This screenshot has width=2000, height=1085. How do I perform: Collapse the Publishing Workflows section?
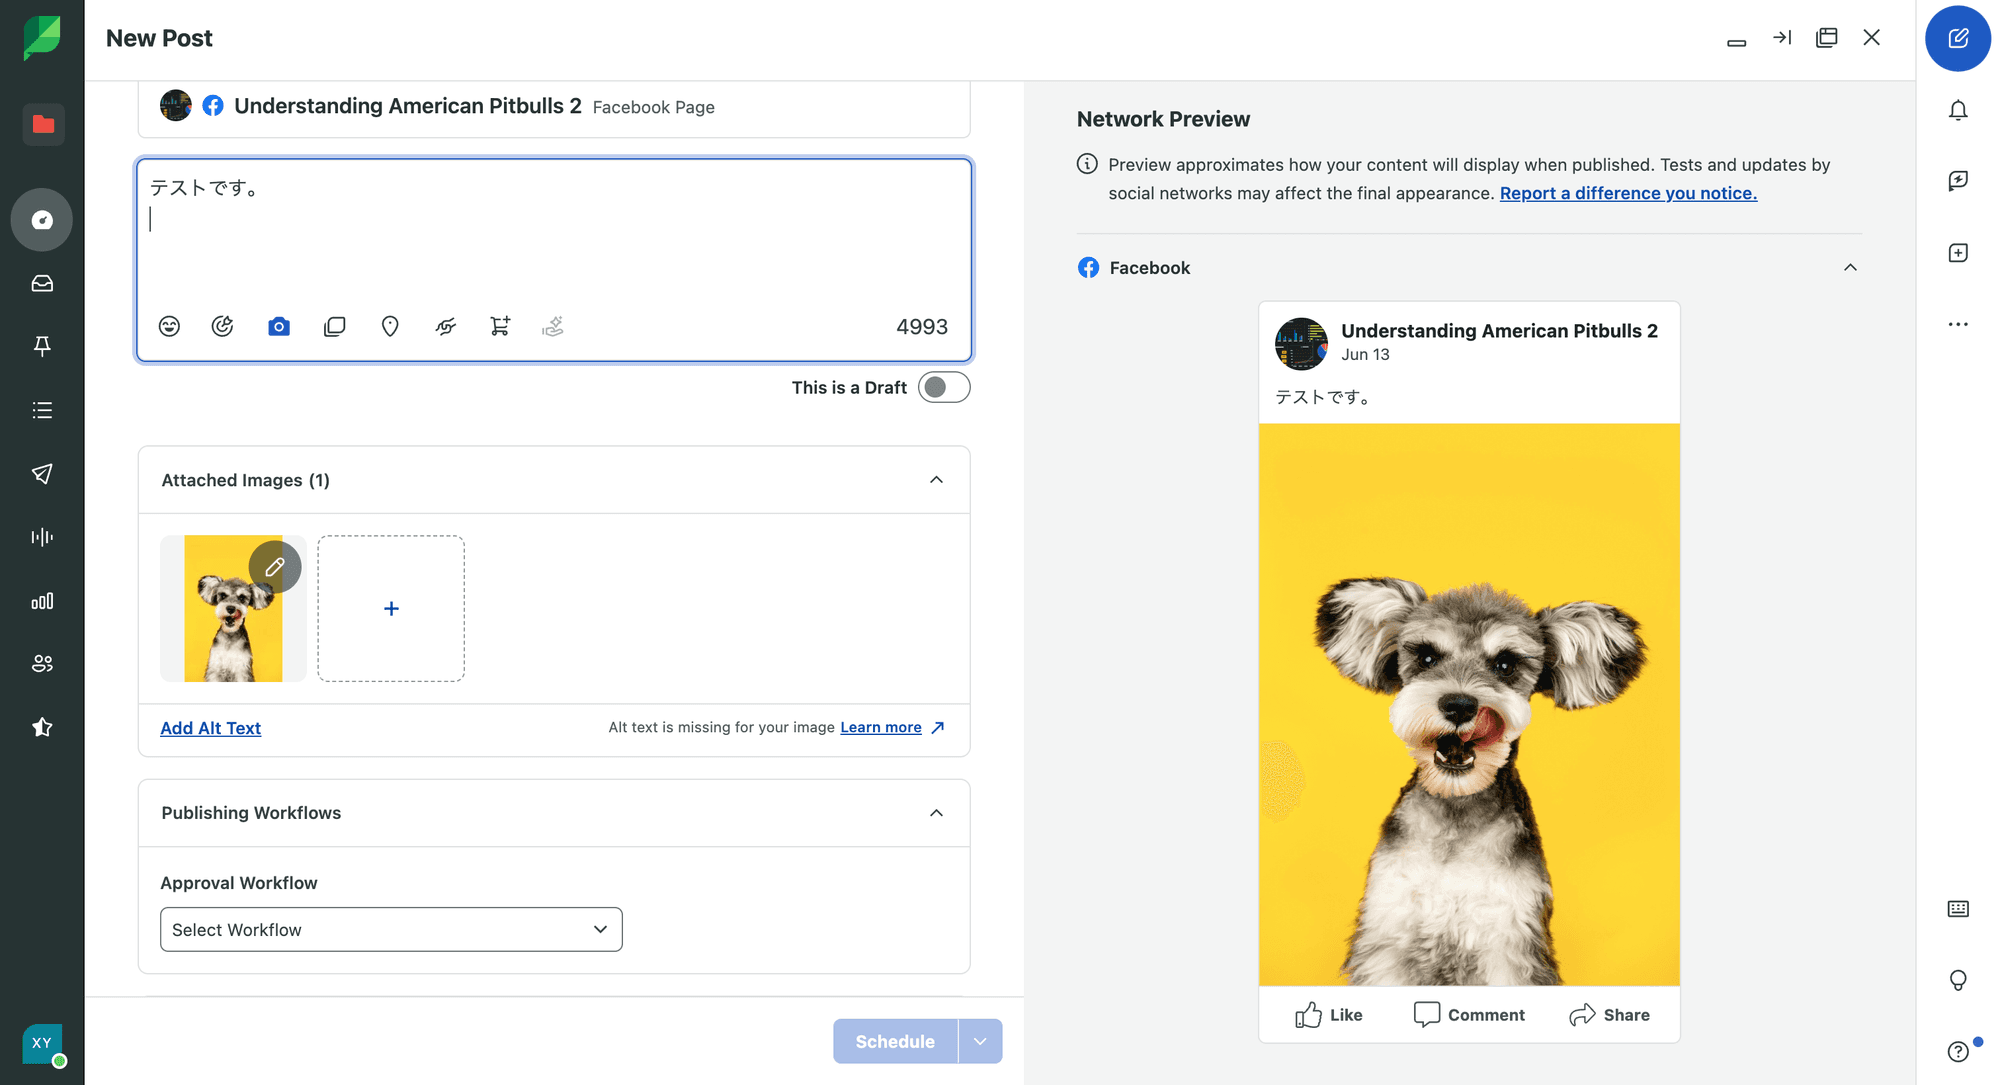pyautogui.click(x=936, y=813)
